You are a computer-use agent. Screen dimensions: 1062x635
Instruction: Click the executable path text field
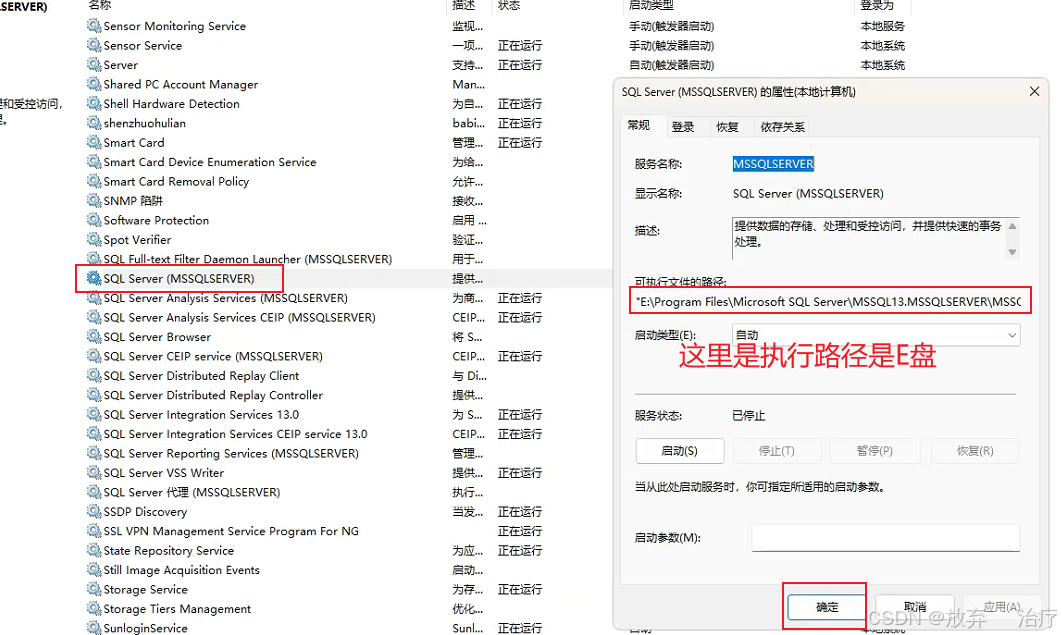tap(830, 301)
